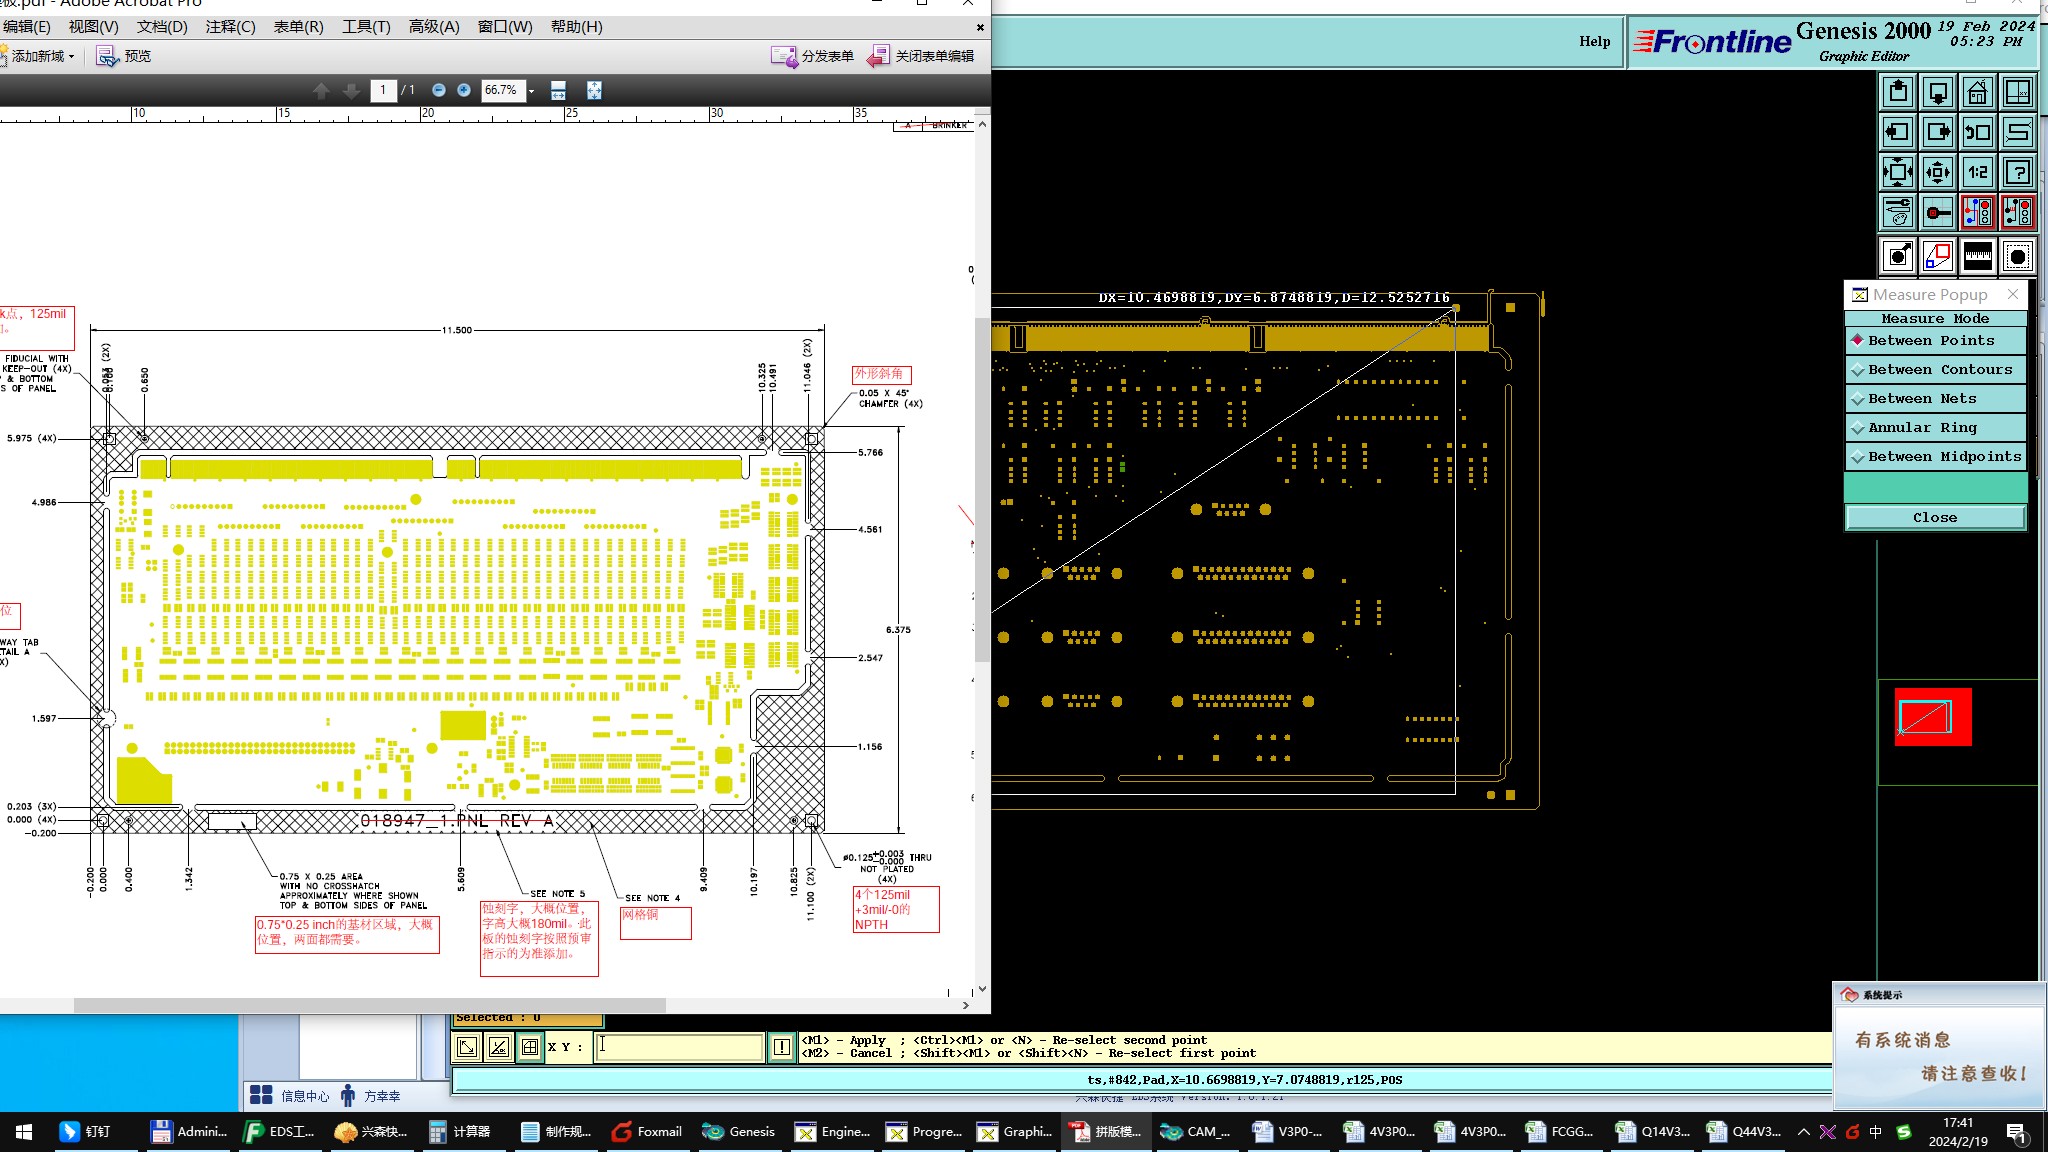This screenshot has width=2048, height=1152.
Task: Click the Home view icon
Action: (1977, 93)
